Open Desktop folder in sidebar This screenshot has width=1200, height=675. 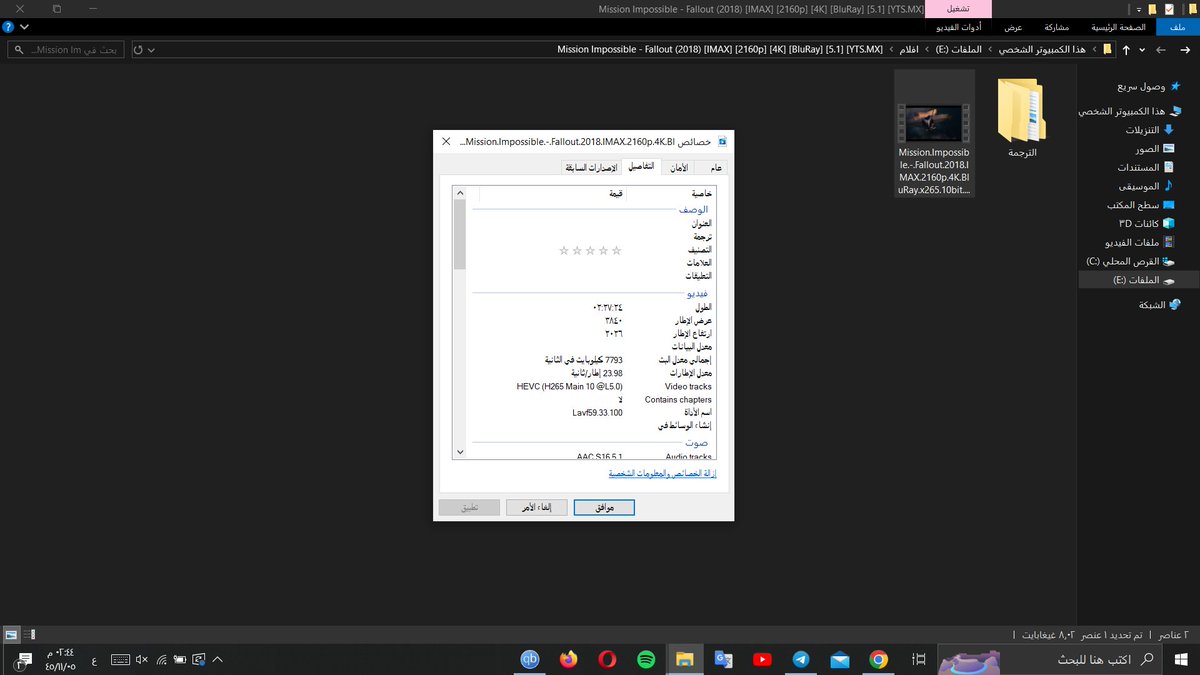[x=1142, y=205]
